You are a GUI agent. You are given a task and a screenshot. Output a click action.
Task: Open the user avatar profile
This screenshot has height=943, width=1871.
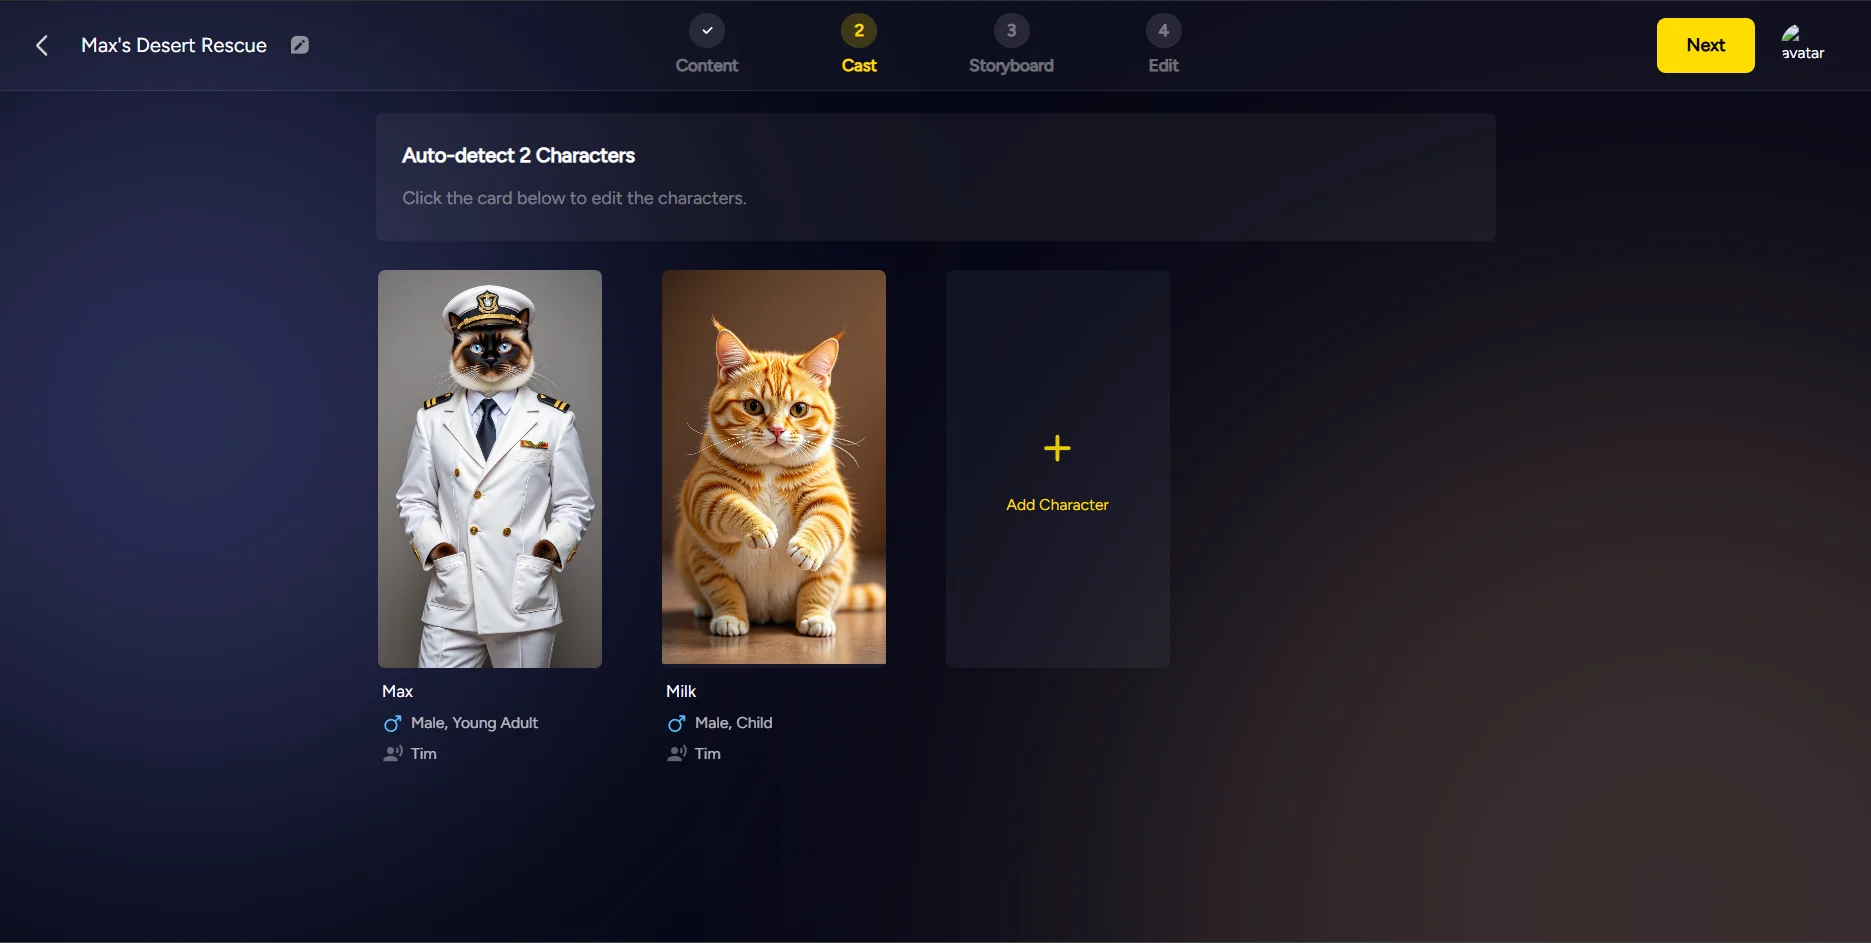tap(1803, 44)
